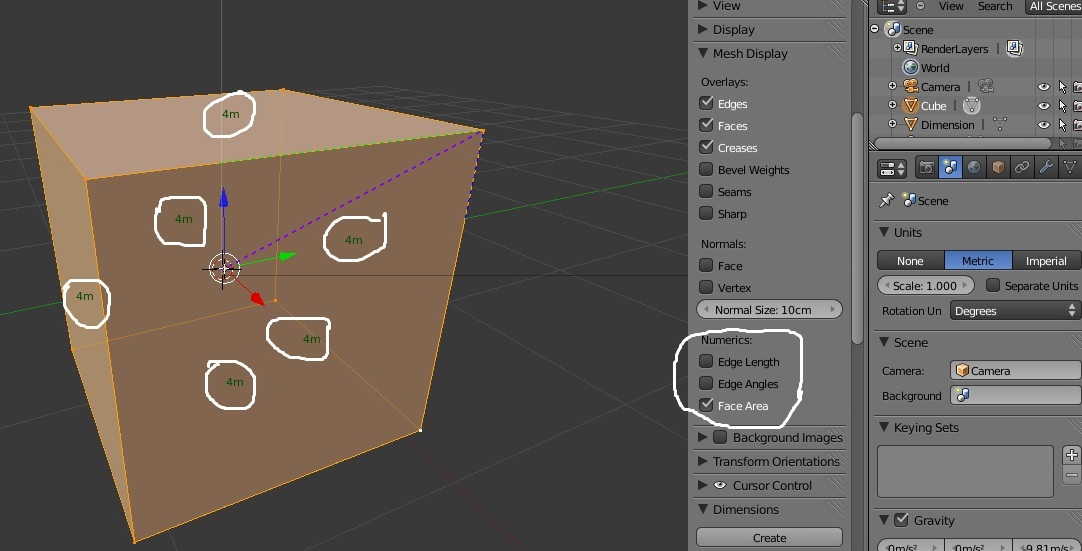This screenshot has width=1082, height=551.
Task: Uncheck the Creases overlay checkbox
Action: pyautogui.click(x=706, y=147)
